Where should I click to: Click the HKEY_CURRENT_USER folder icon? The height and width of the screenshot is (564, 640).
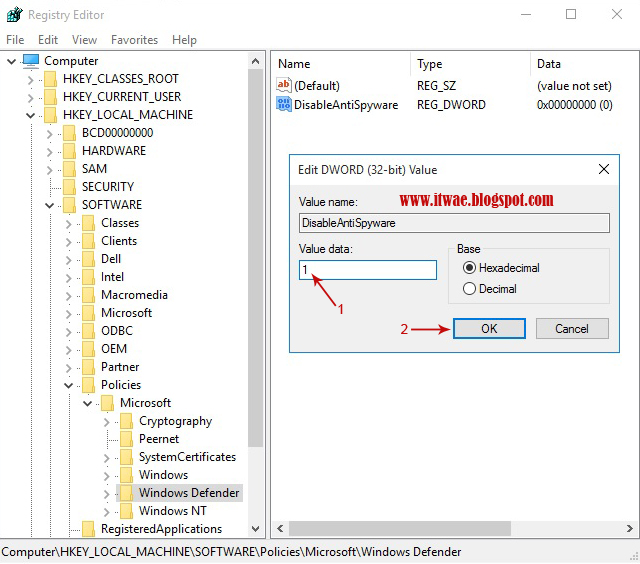51,97
